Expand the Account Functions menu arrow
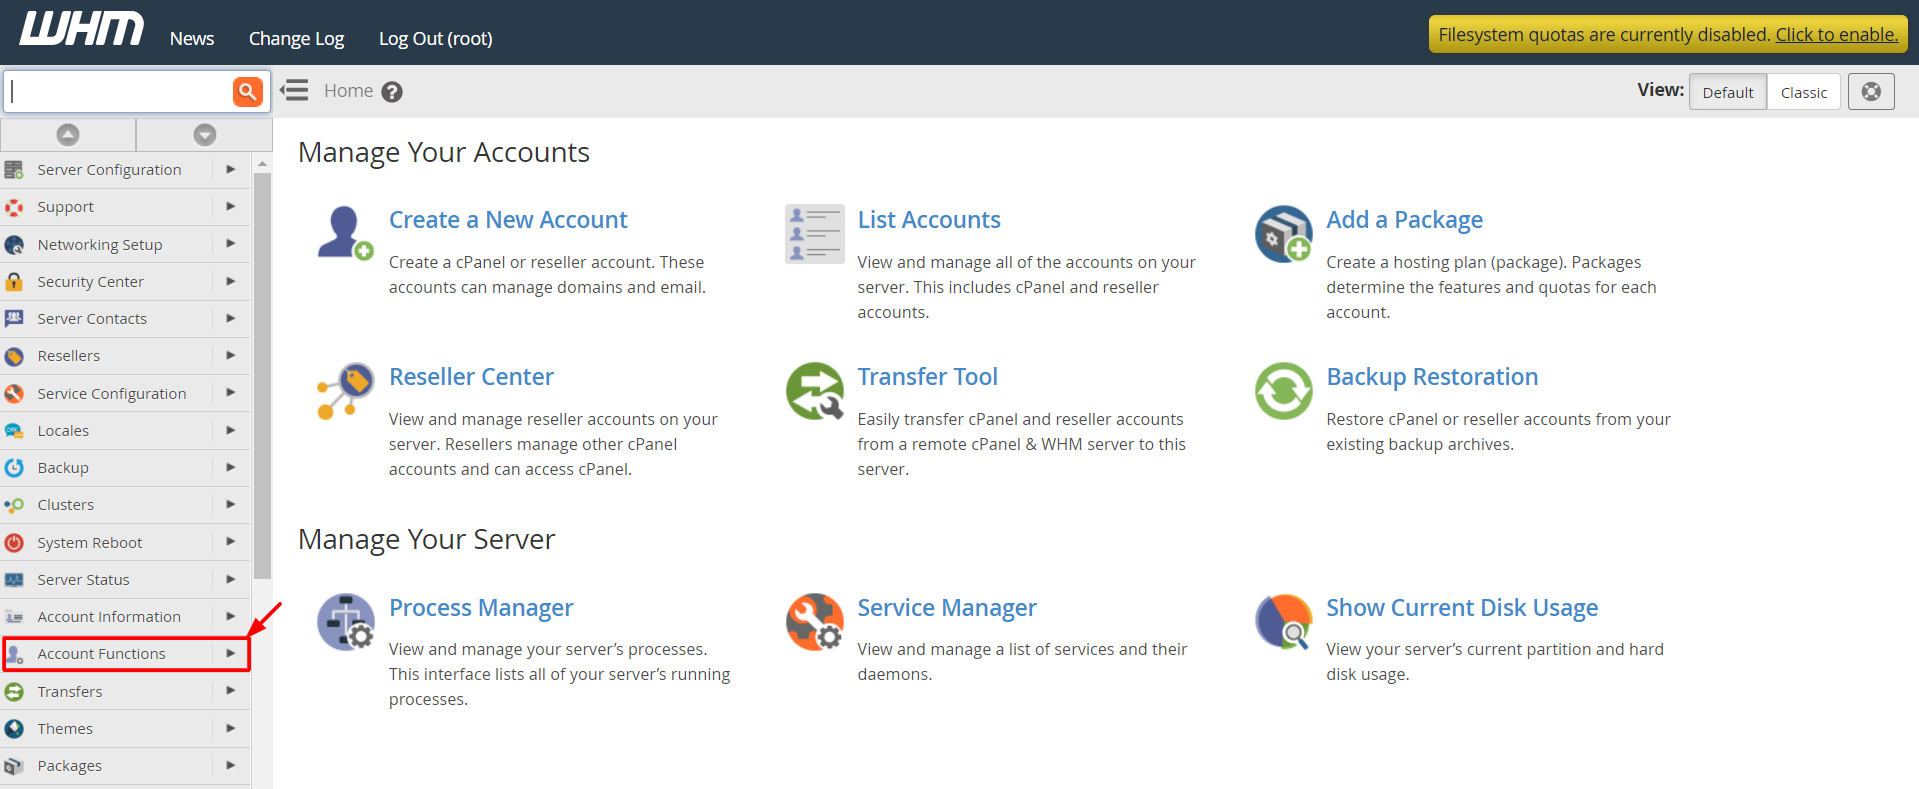The image size is (1919, 789). coord(231,654)
